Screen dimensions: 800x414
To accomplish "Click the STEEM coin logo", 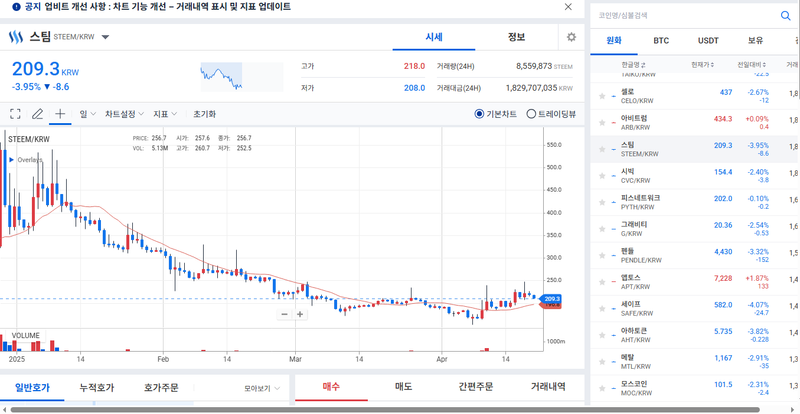I will click(16, 37).
